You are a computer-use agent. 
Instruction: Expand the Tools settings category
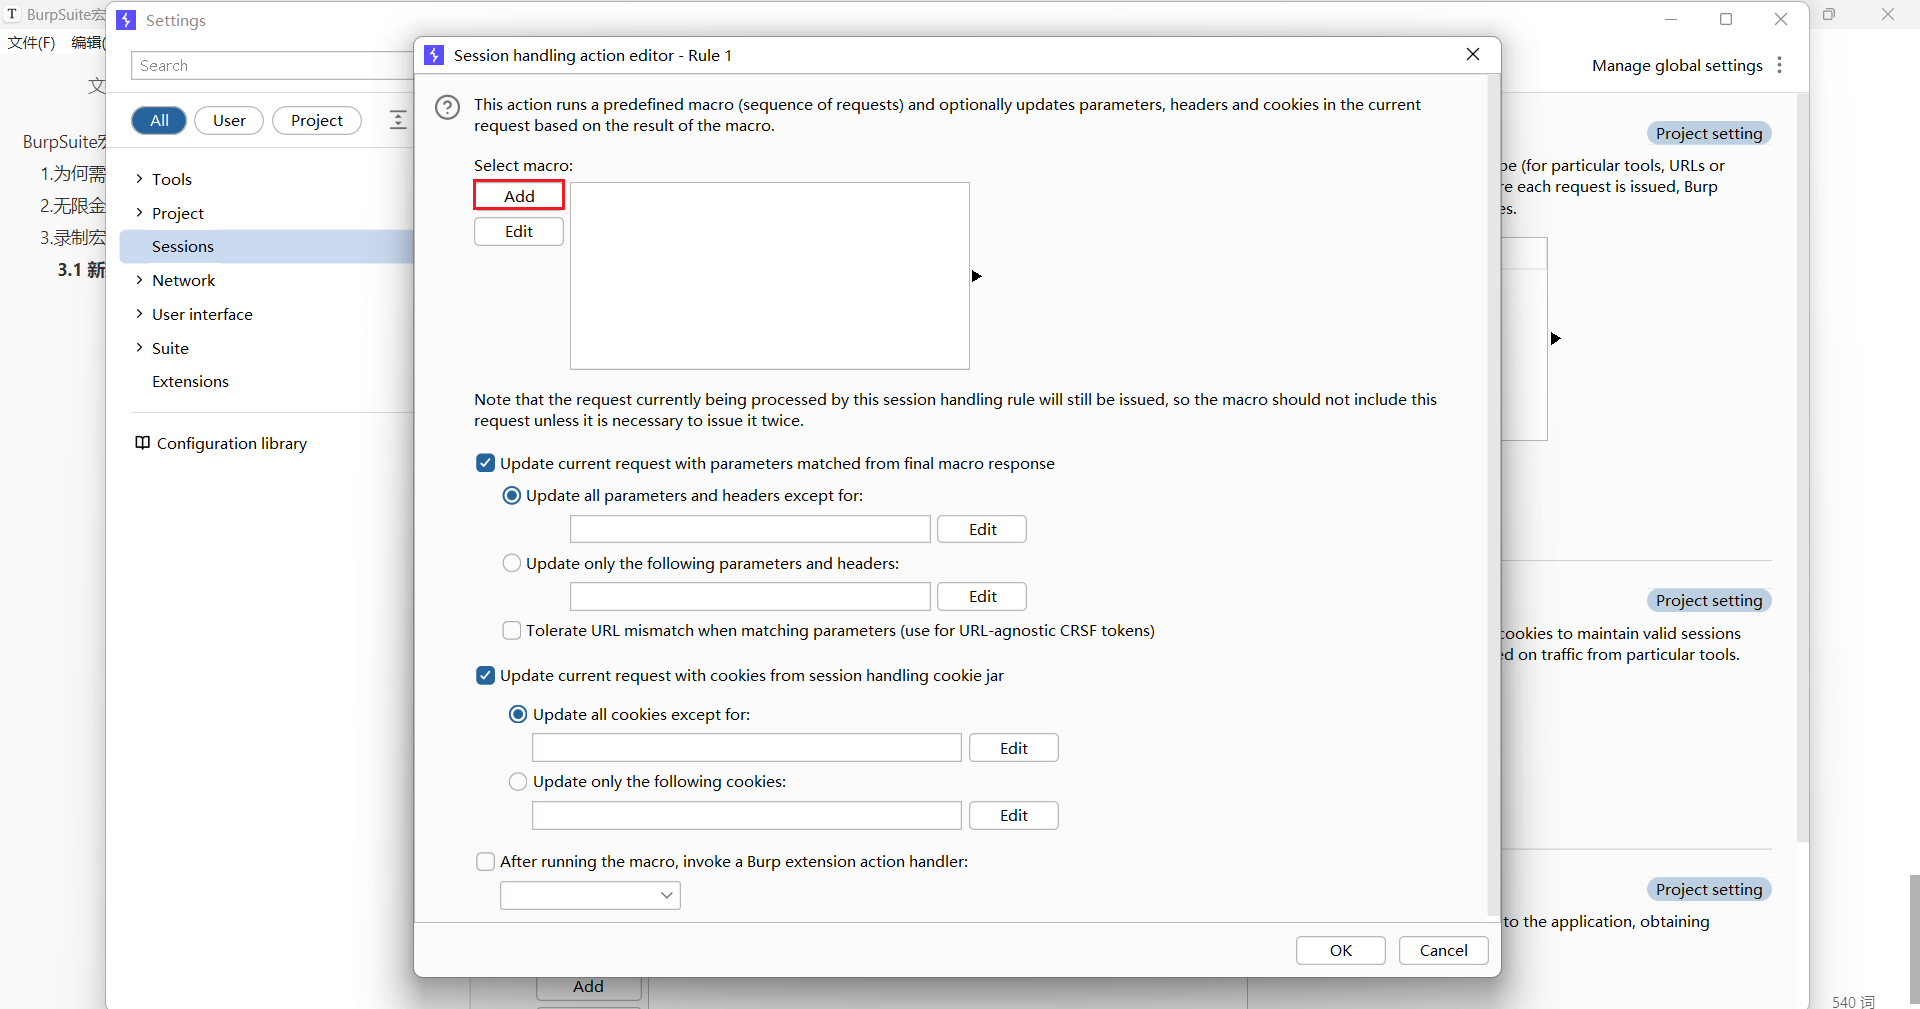click(x=139, y=179)
